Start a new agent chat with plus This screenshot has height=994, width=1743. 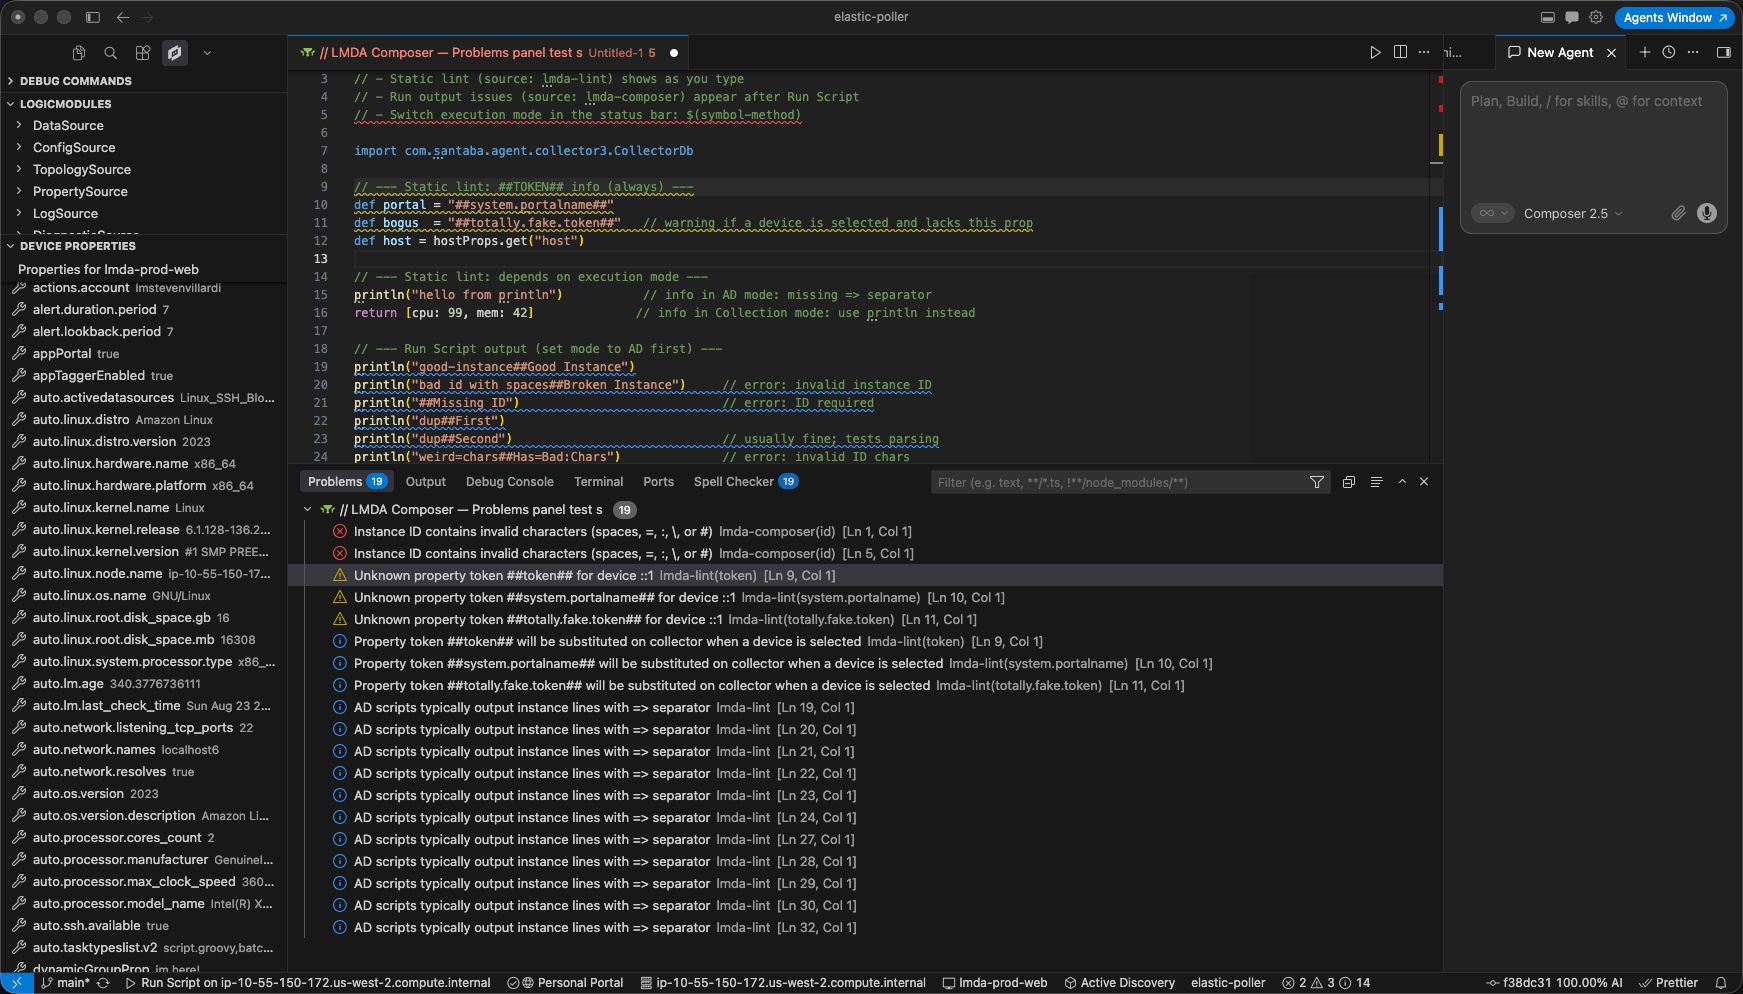(x=1644, y=52)
